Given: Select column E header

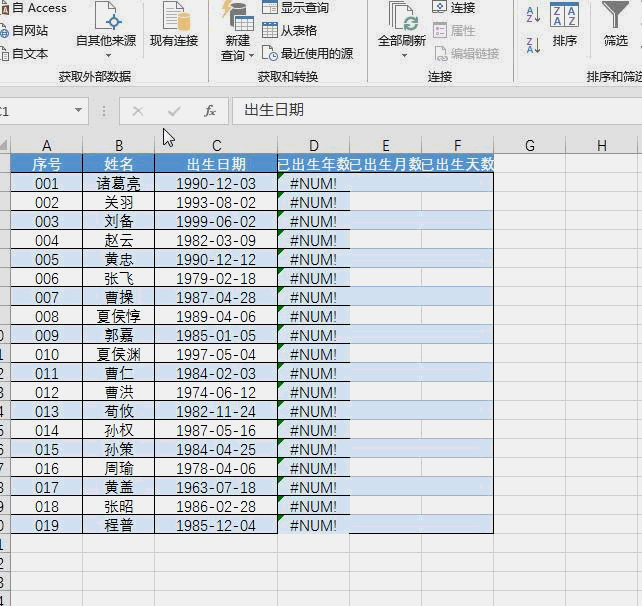Looking at the screenshot, I should click(386, 145).
